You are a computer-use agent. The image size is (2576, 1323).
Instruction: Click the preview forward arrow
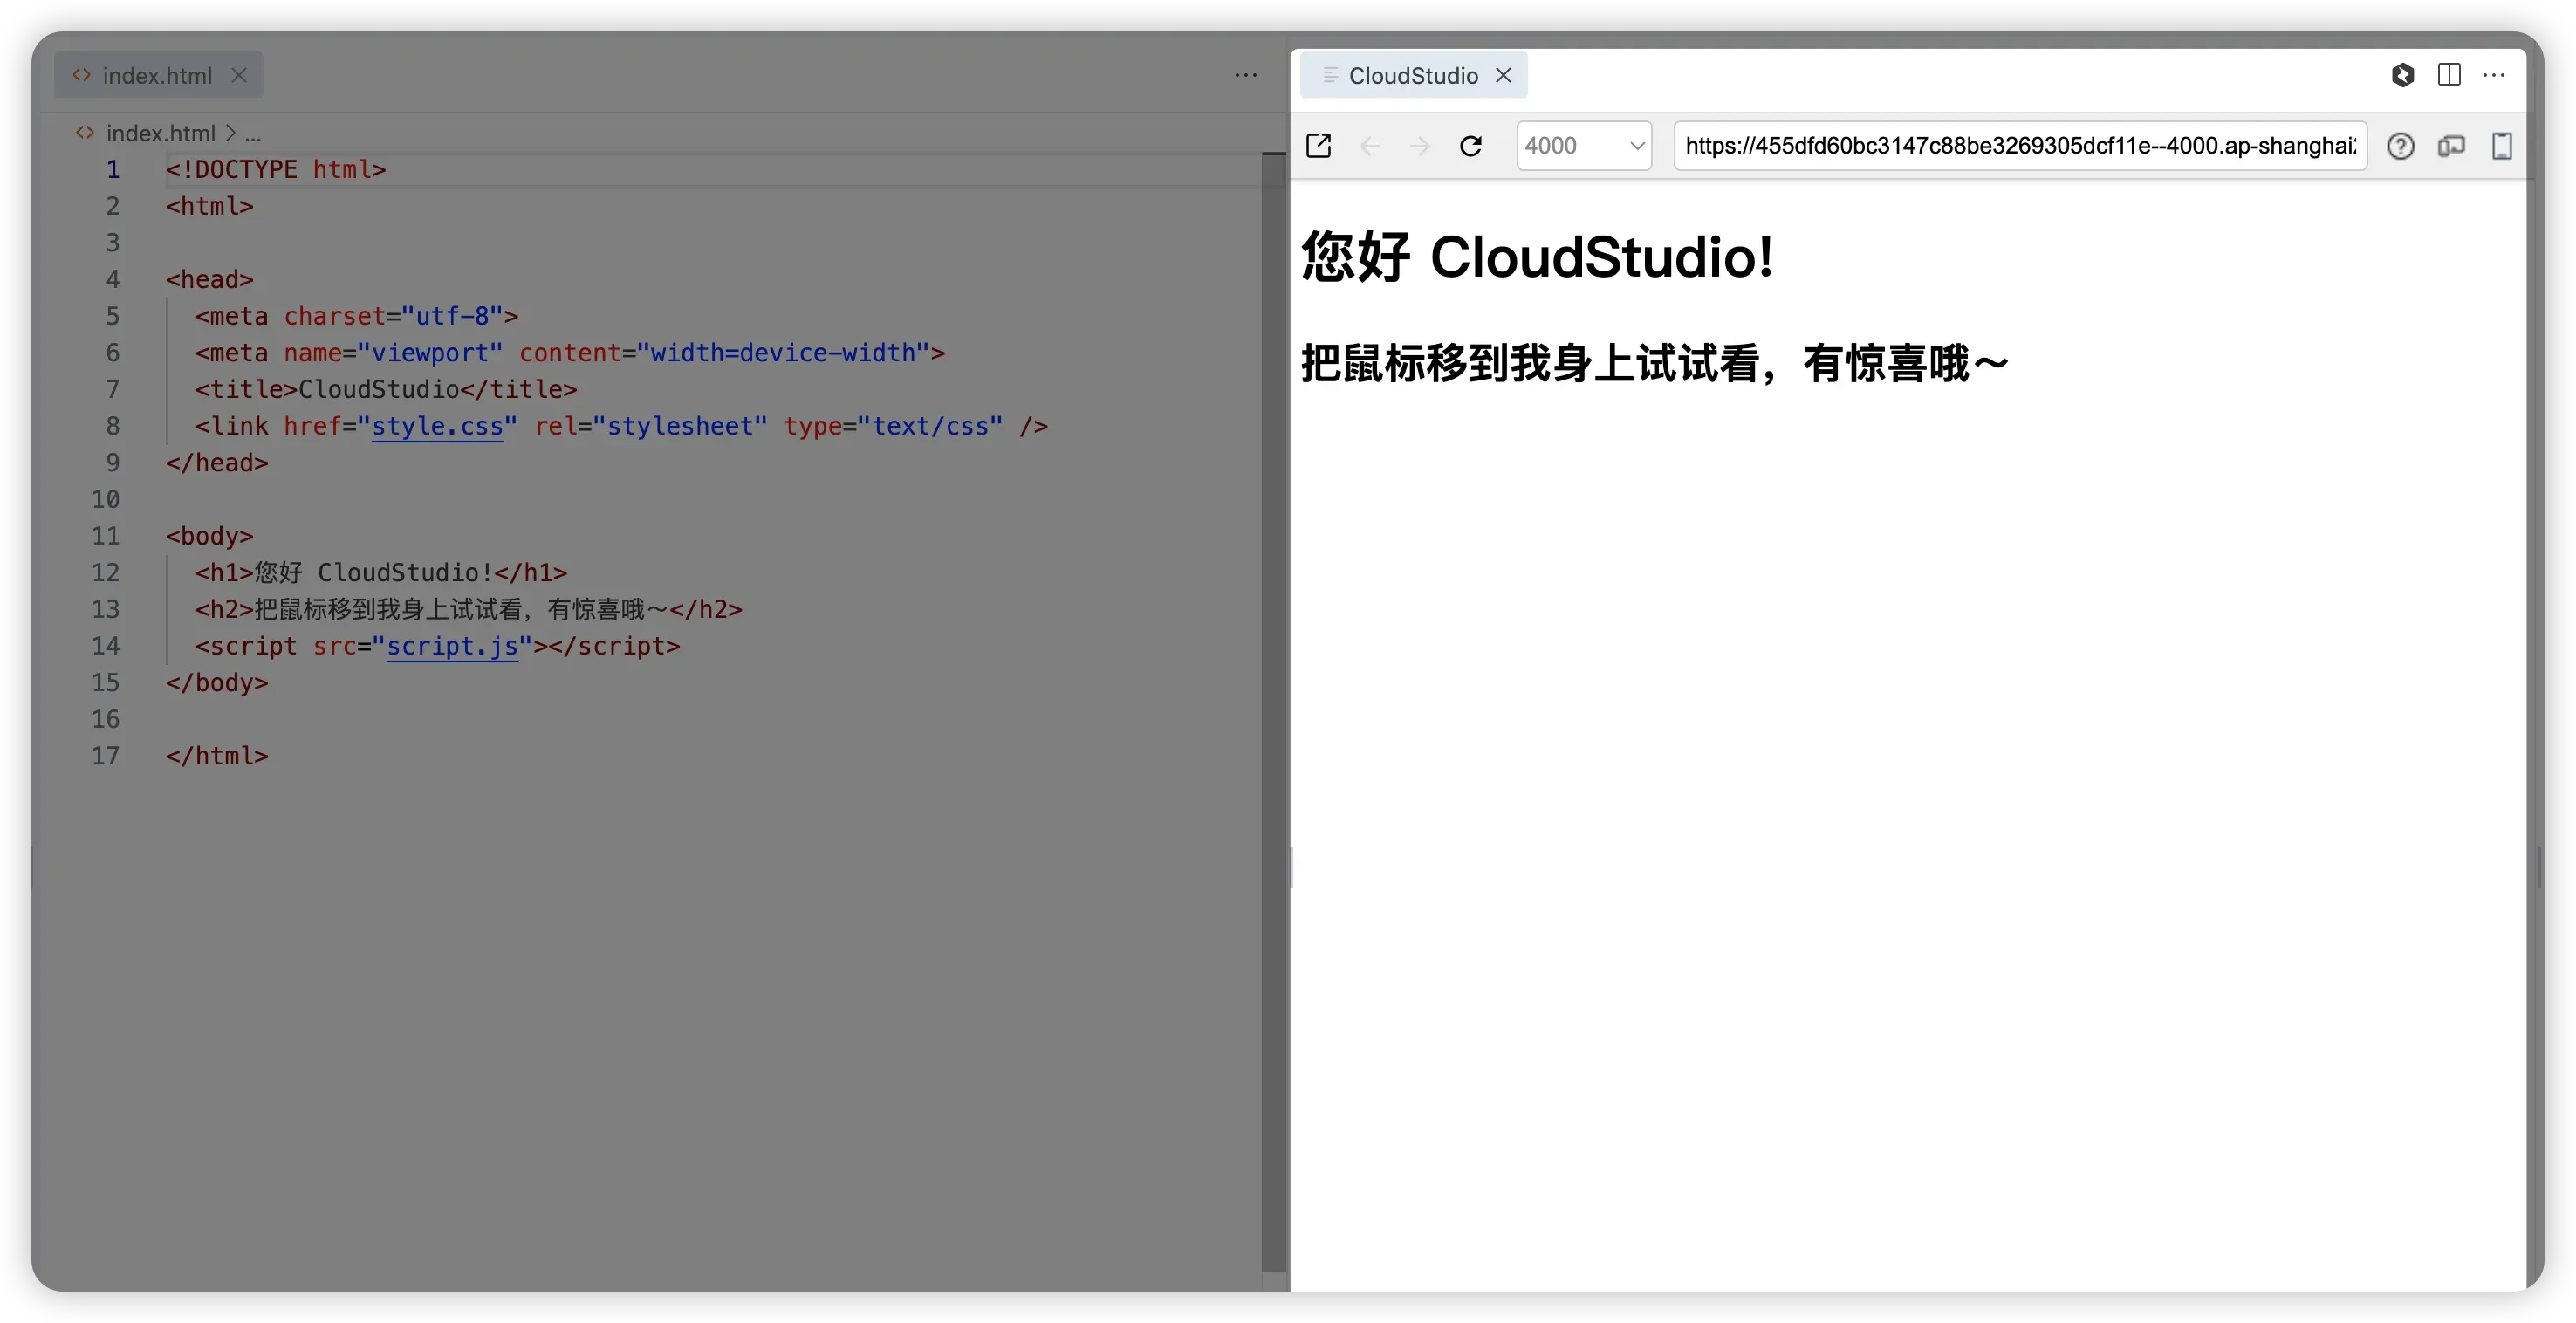tap(1420, 146)
